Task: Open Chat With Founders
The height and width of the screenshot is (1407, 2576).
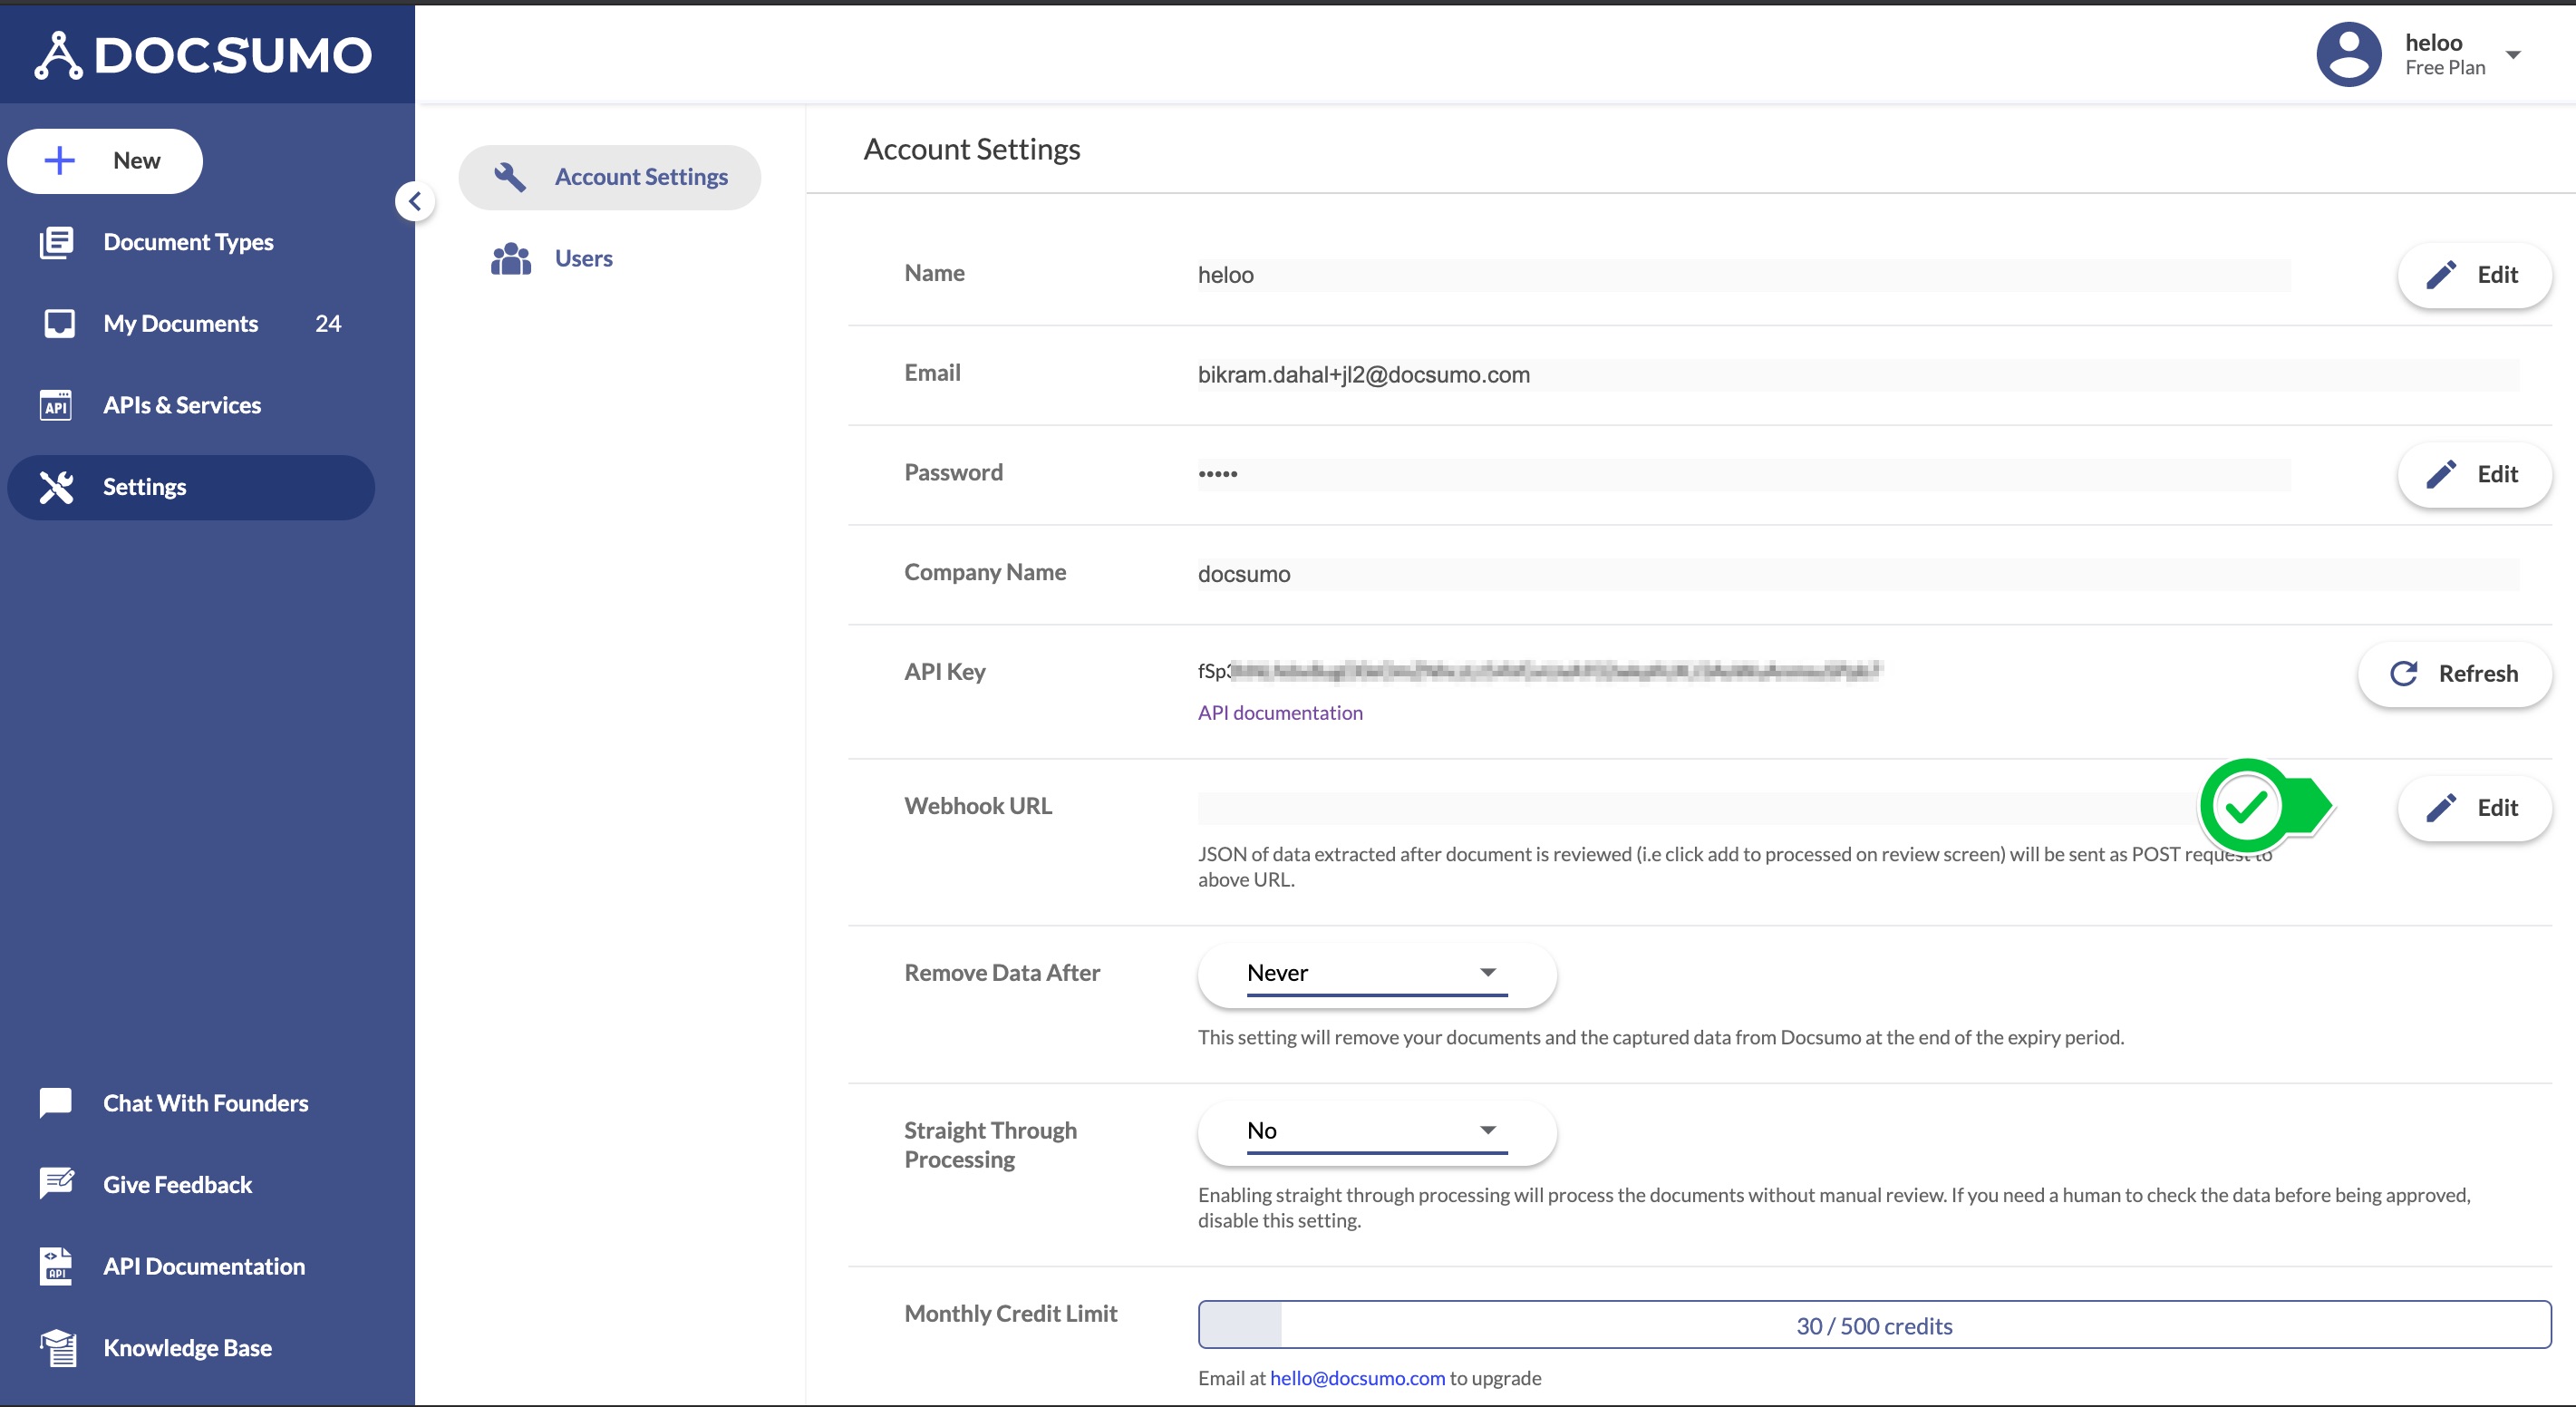Action: pyautogui.click(x=205, y=1103)
